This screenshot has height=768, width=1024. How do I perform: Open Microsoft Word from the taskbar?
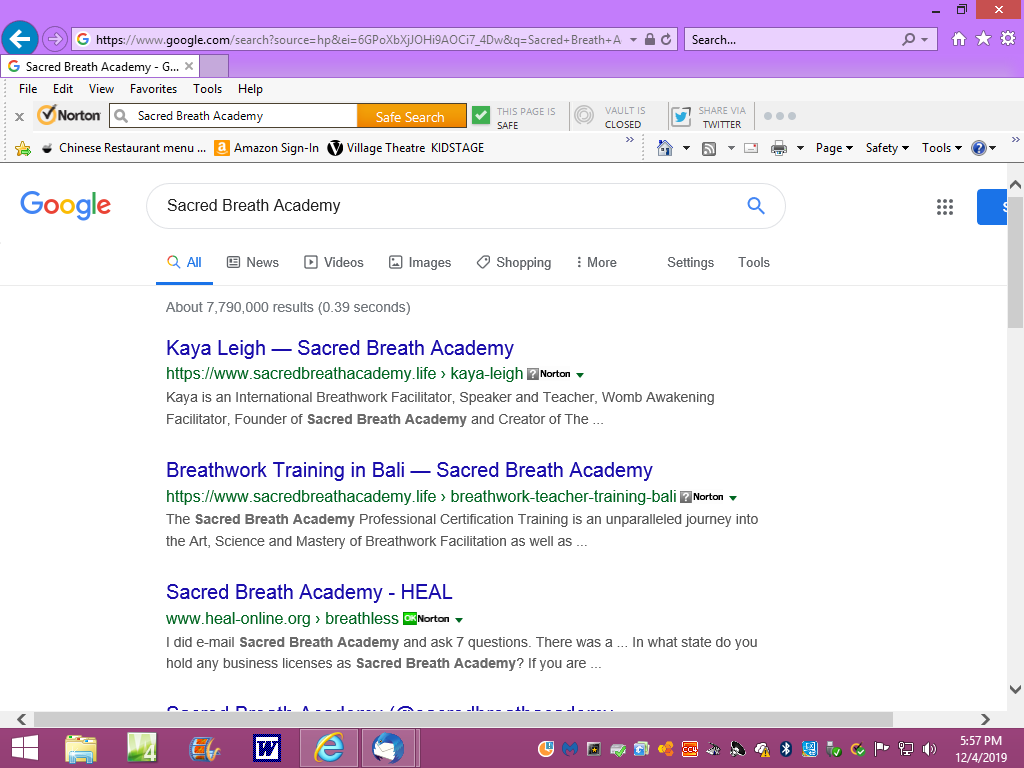coord(267,748)
